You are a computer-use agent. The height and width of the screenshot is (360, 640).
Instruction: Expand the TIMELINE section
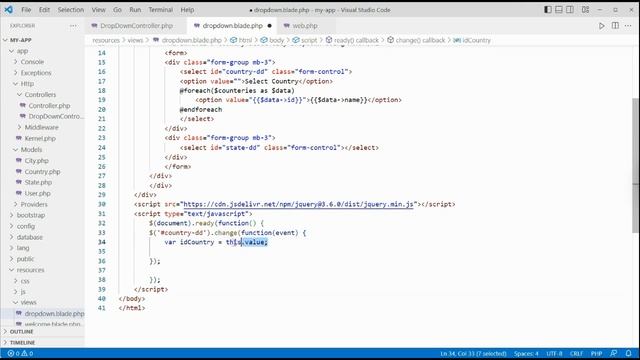pos(42,342)
